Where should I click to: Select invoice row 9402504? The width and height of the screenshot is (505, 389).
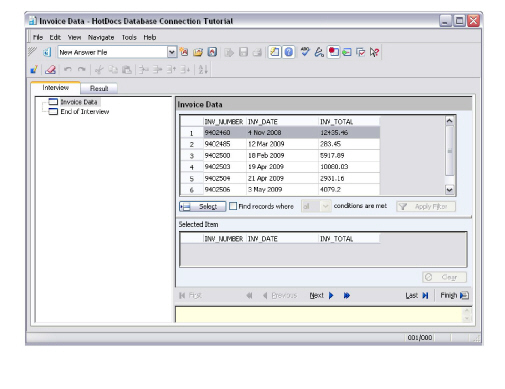(280, 178)
